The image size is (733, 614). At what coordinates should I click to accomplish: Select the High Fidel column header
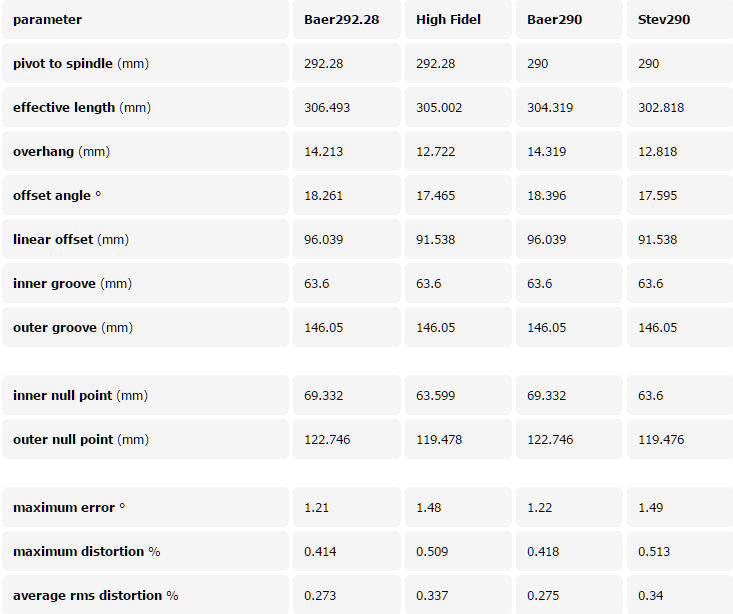(448, 20)
